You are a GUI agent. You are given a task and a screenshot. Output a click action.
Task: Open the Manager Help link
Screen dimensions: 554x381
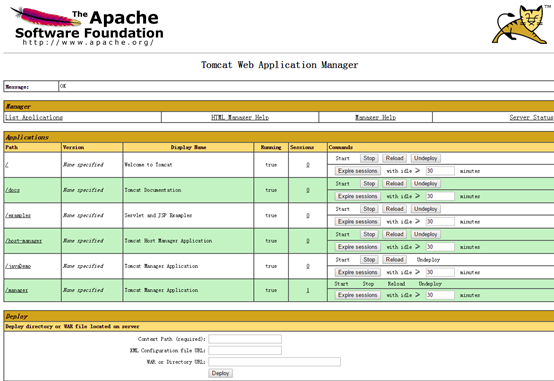375,117
